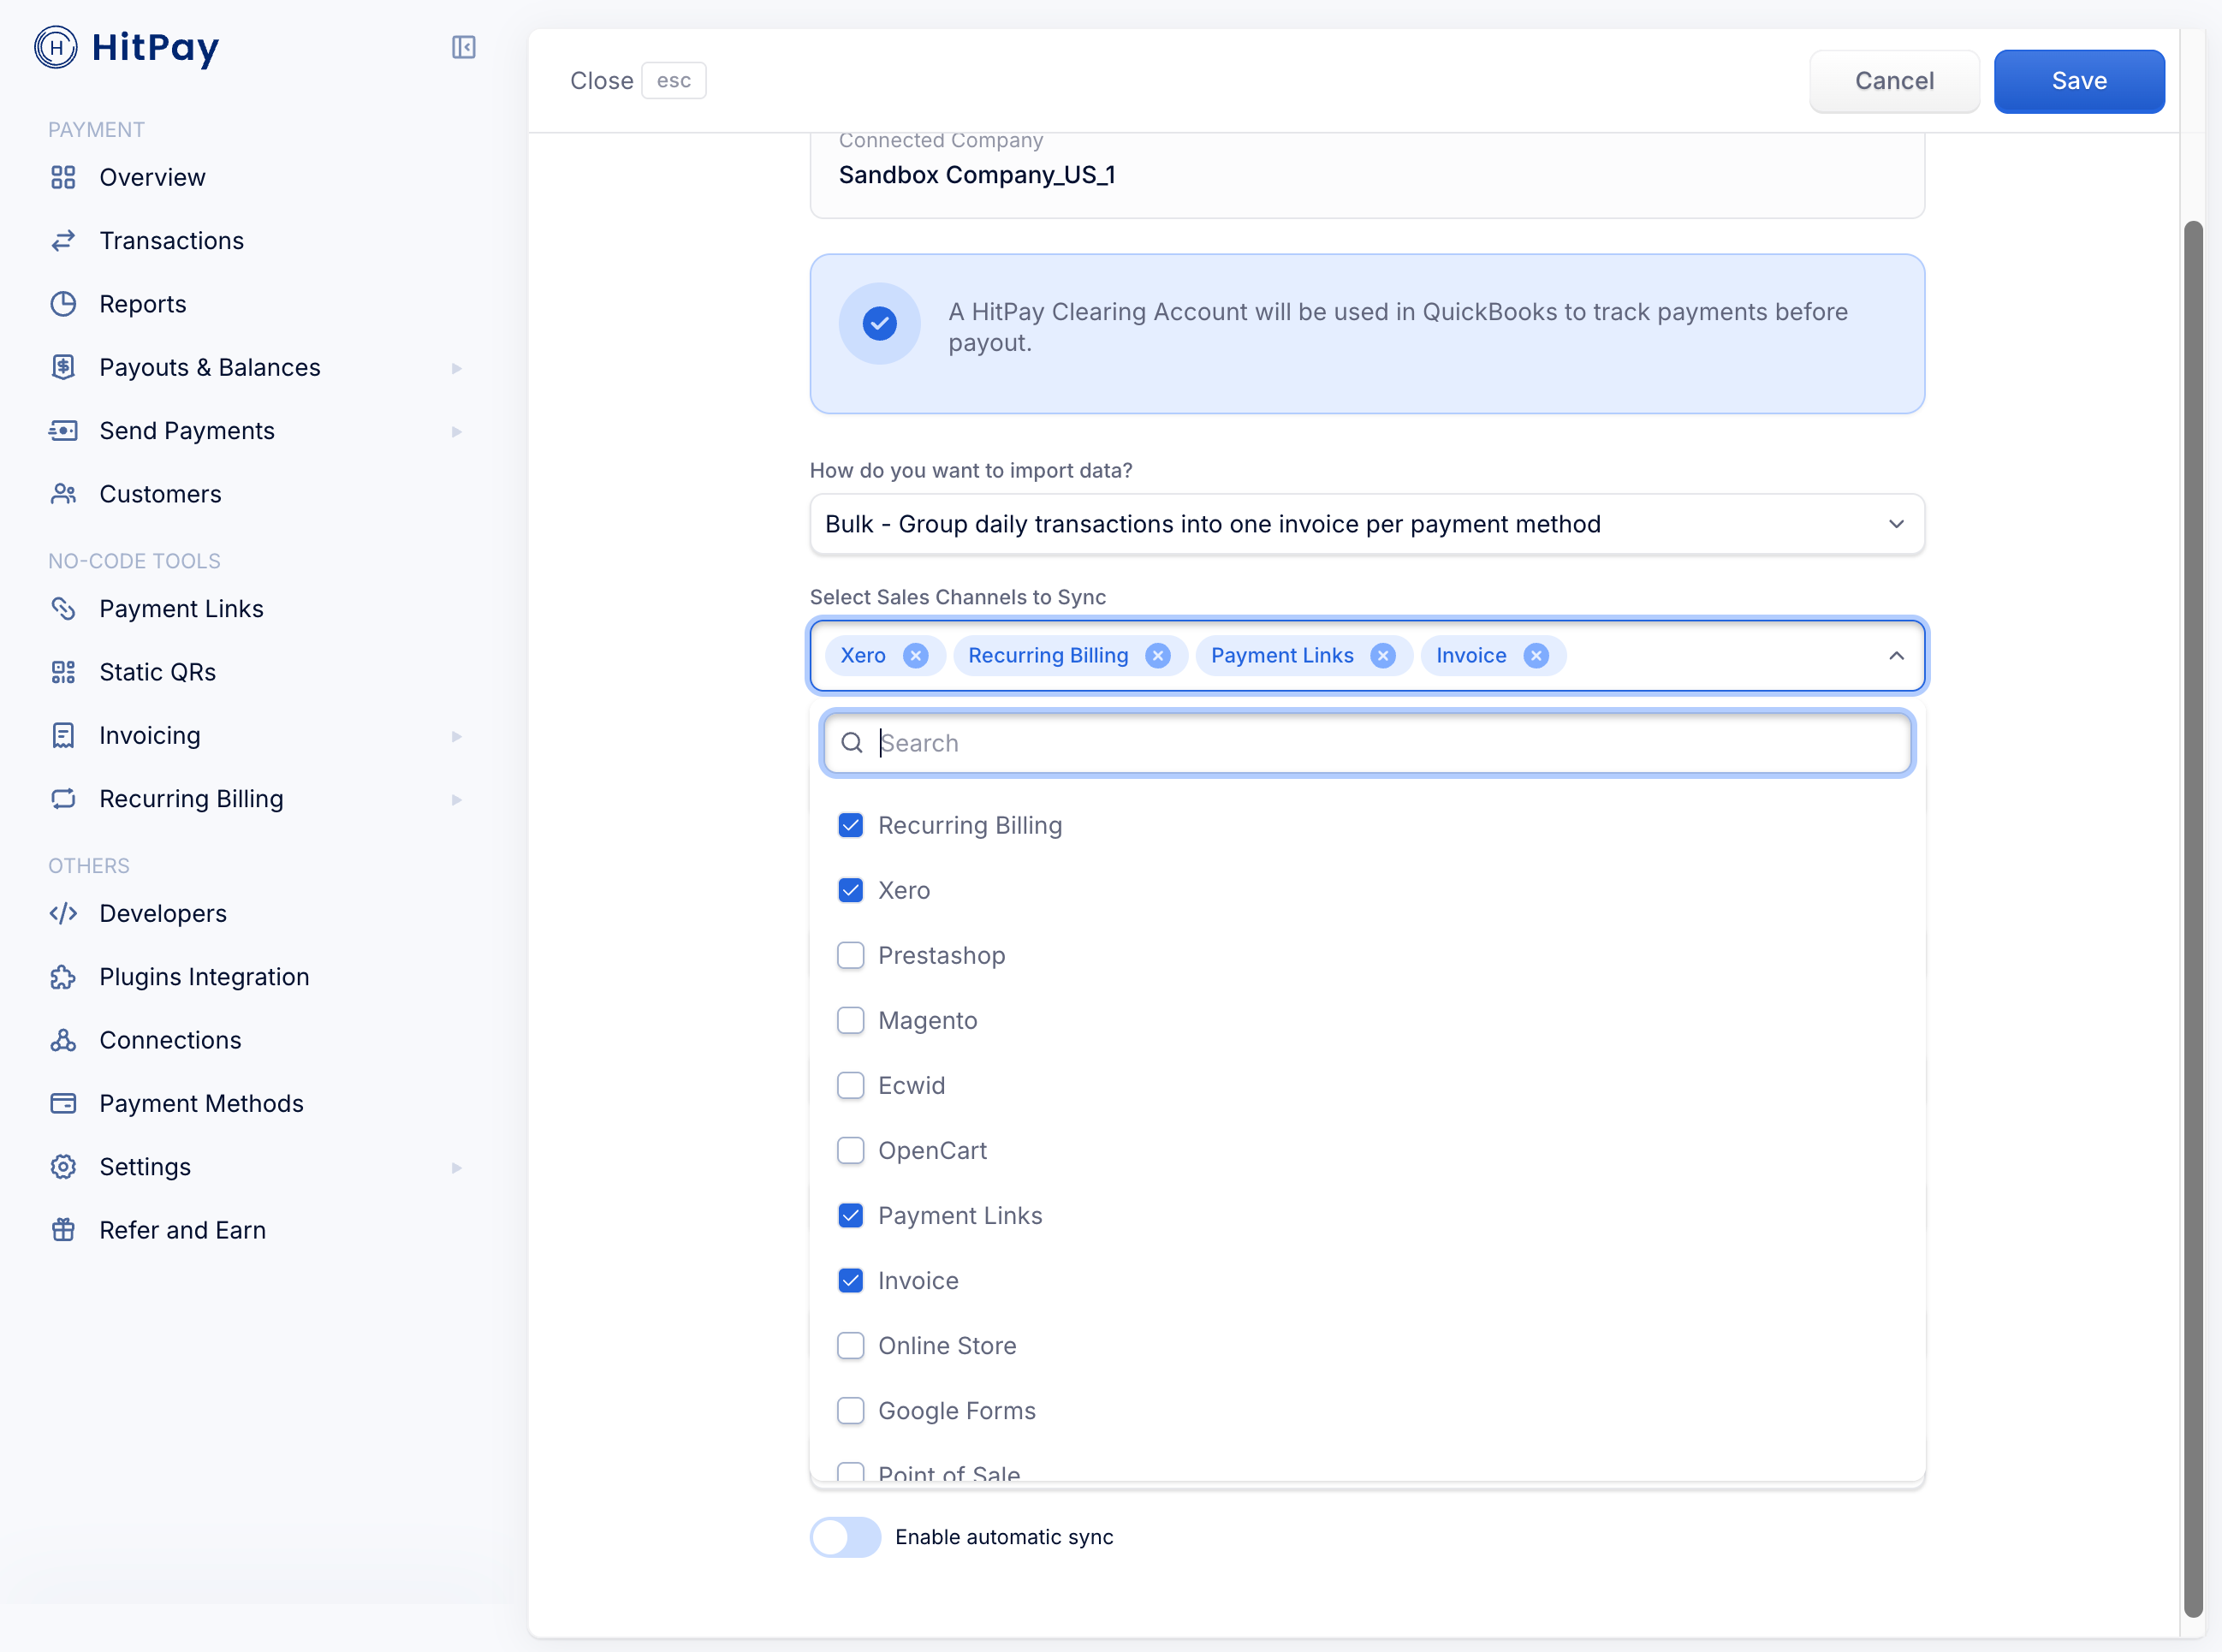Click the Payment Links chain icon
The width and height of the screenshot is (2222, 1652).
pyautogui.click(x=63, y=608)
